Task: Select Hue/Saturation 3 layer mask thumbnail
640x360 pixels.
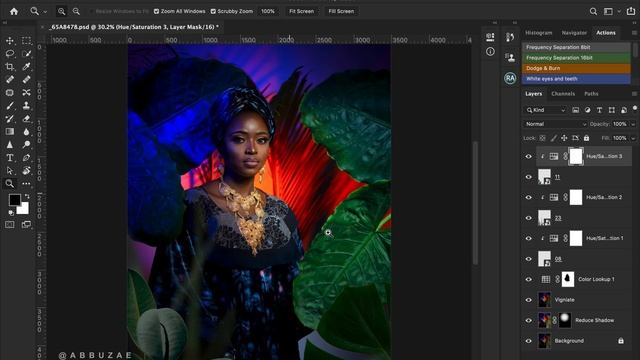Action: click(x=576, y=156)
